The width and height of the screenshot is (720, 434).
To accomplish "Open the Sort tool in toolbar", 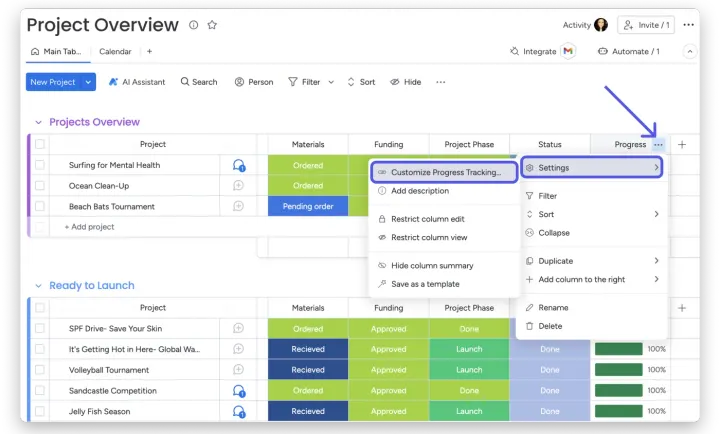I will point(361,82).
